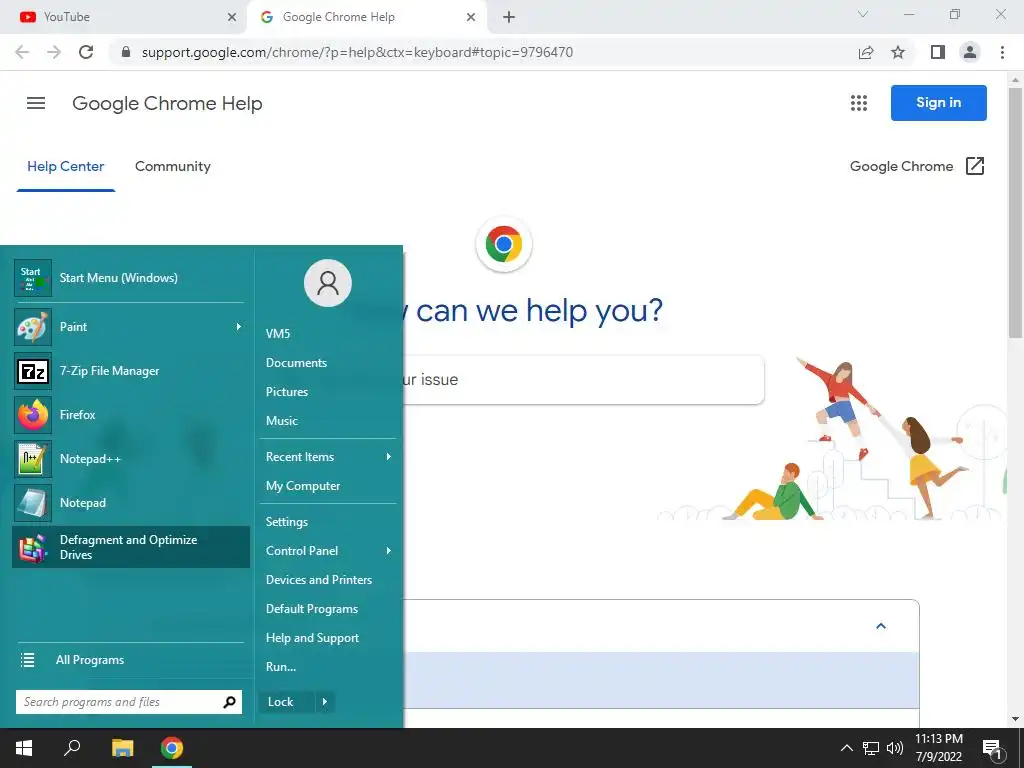Expand Control Panel submenu arrow
Screen dimensions: 1024x768
click(389, 551)
